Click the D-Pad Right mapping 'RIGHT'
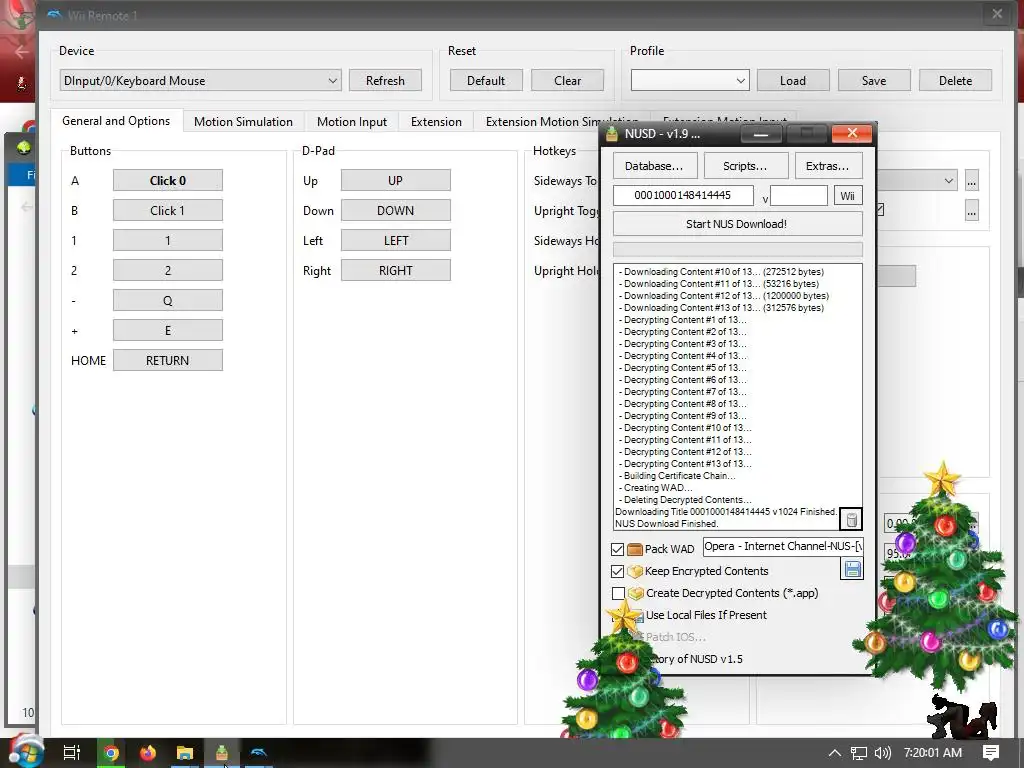Image resolution: width=1024 pixels, height=768 pixels. coord(396,270)
